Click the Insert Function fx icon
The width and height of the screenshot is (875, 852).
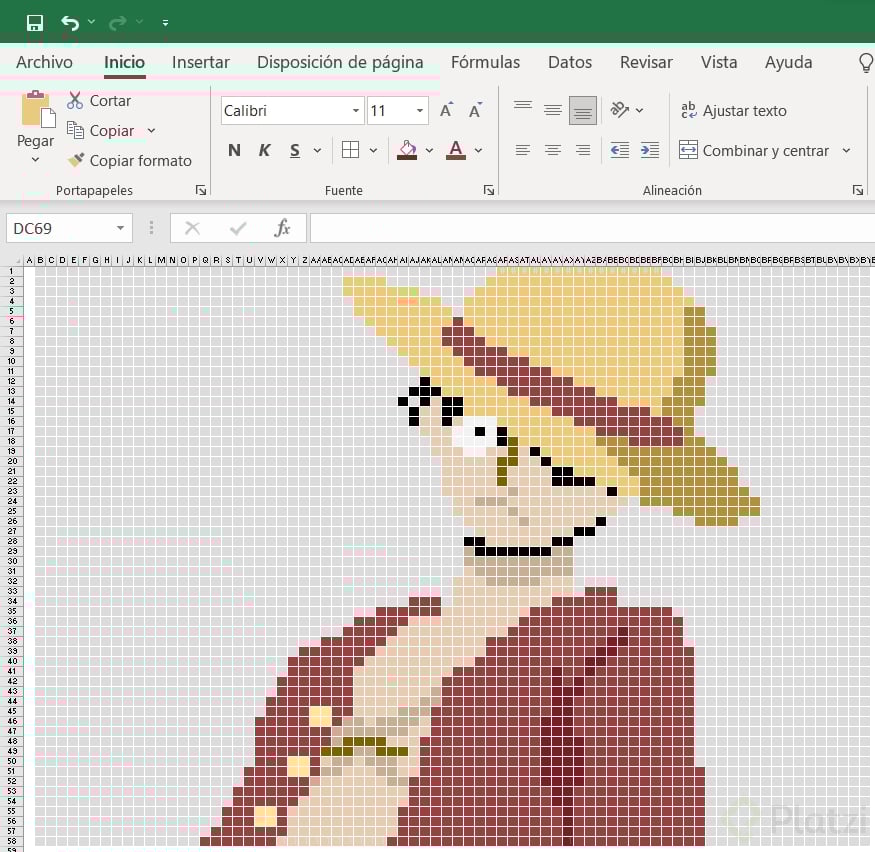(x=282, y=228)
